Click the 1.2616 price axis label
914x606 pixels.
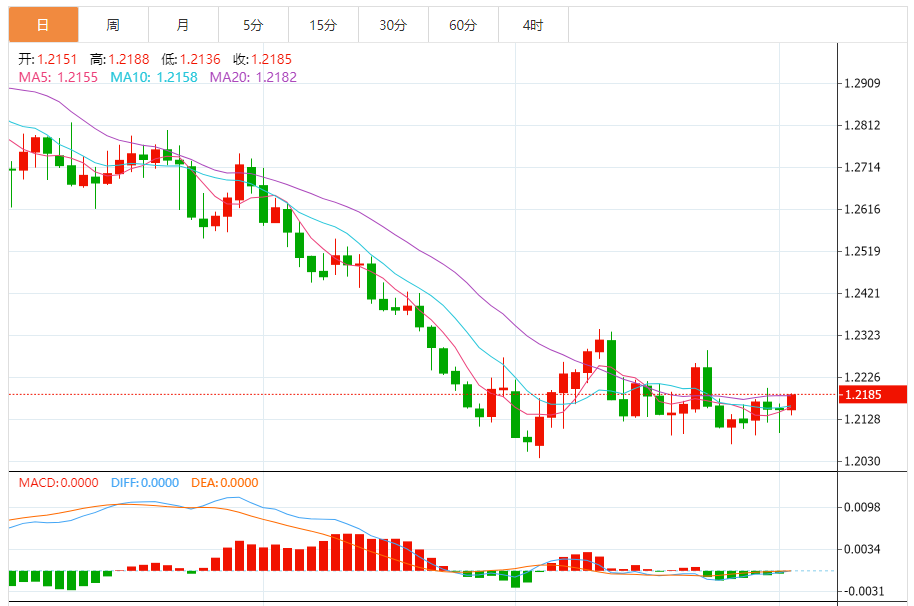(x=862, y=209)
